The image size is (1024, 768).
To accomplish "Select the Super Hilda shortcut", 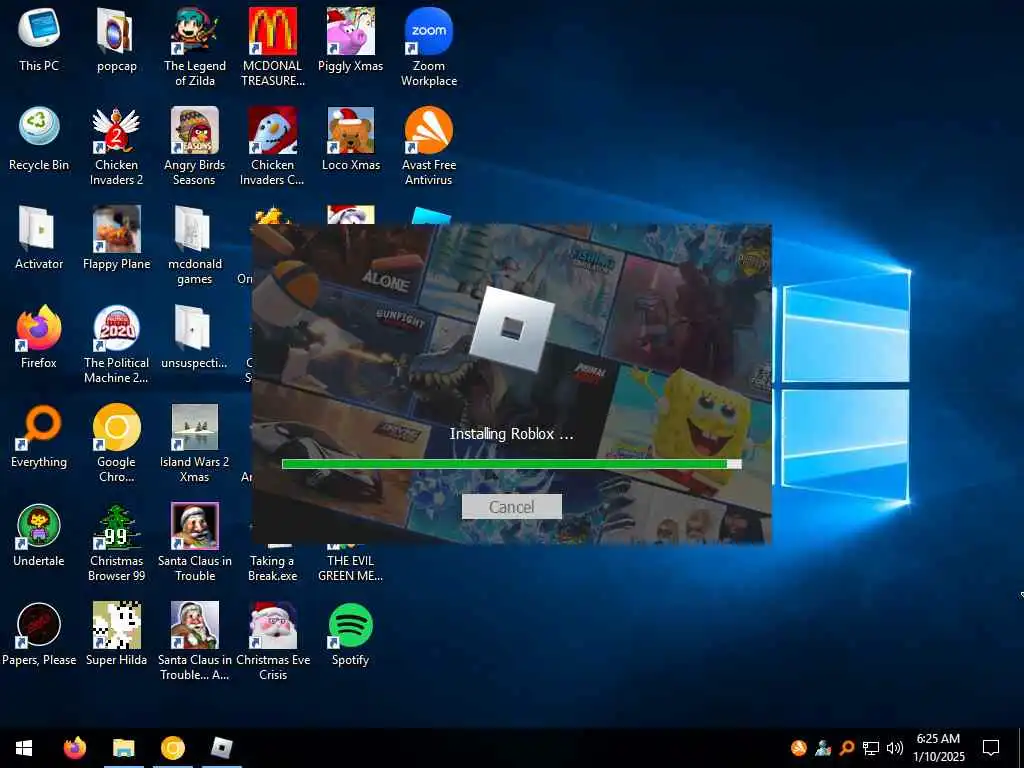I will tap(116, 634).
